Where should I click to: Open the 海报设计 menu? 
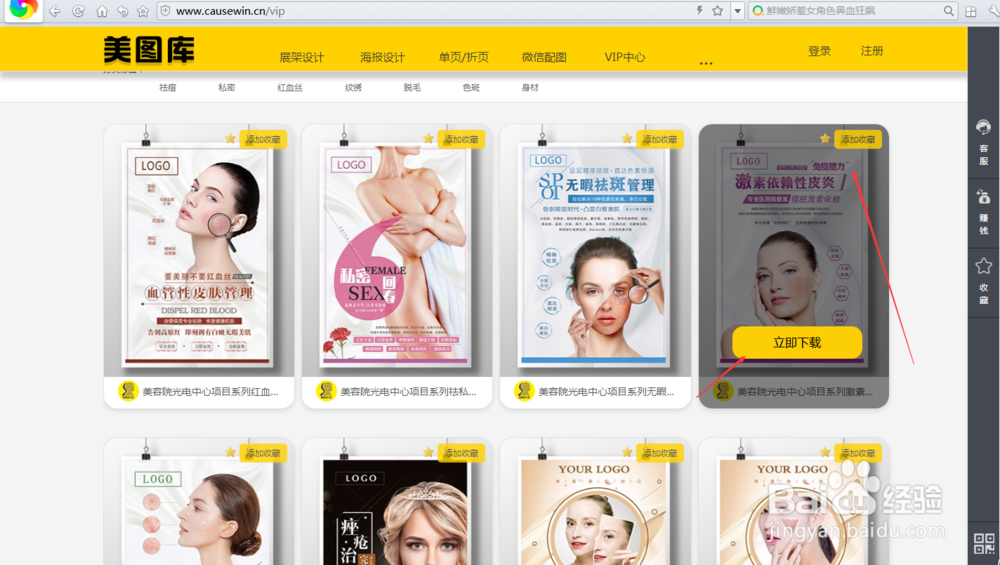tap(382, 57)
